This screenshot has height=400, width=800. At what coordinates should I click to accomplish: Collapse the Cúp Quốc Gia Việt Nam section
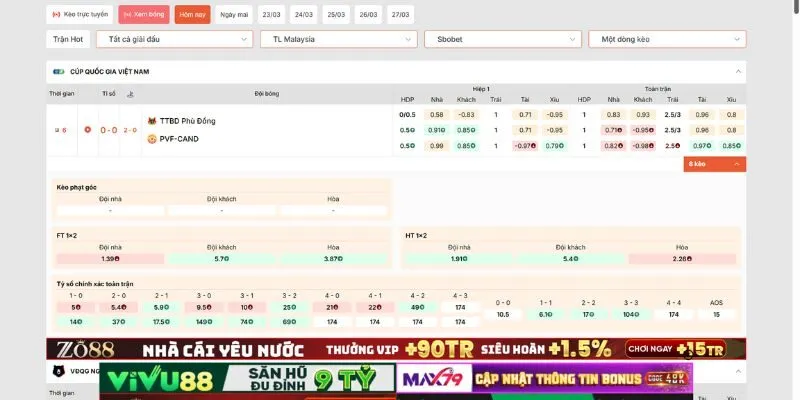pos(738,72)
